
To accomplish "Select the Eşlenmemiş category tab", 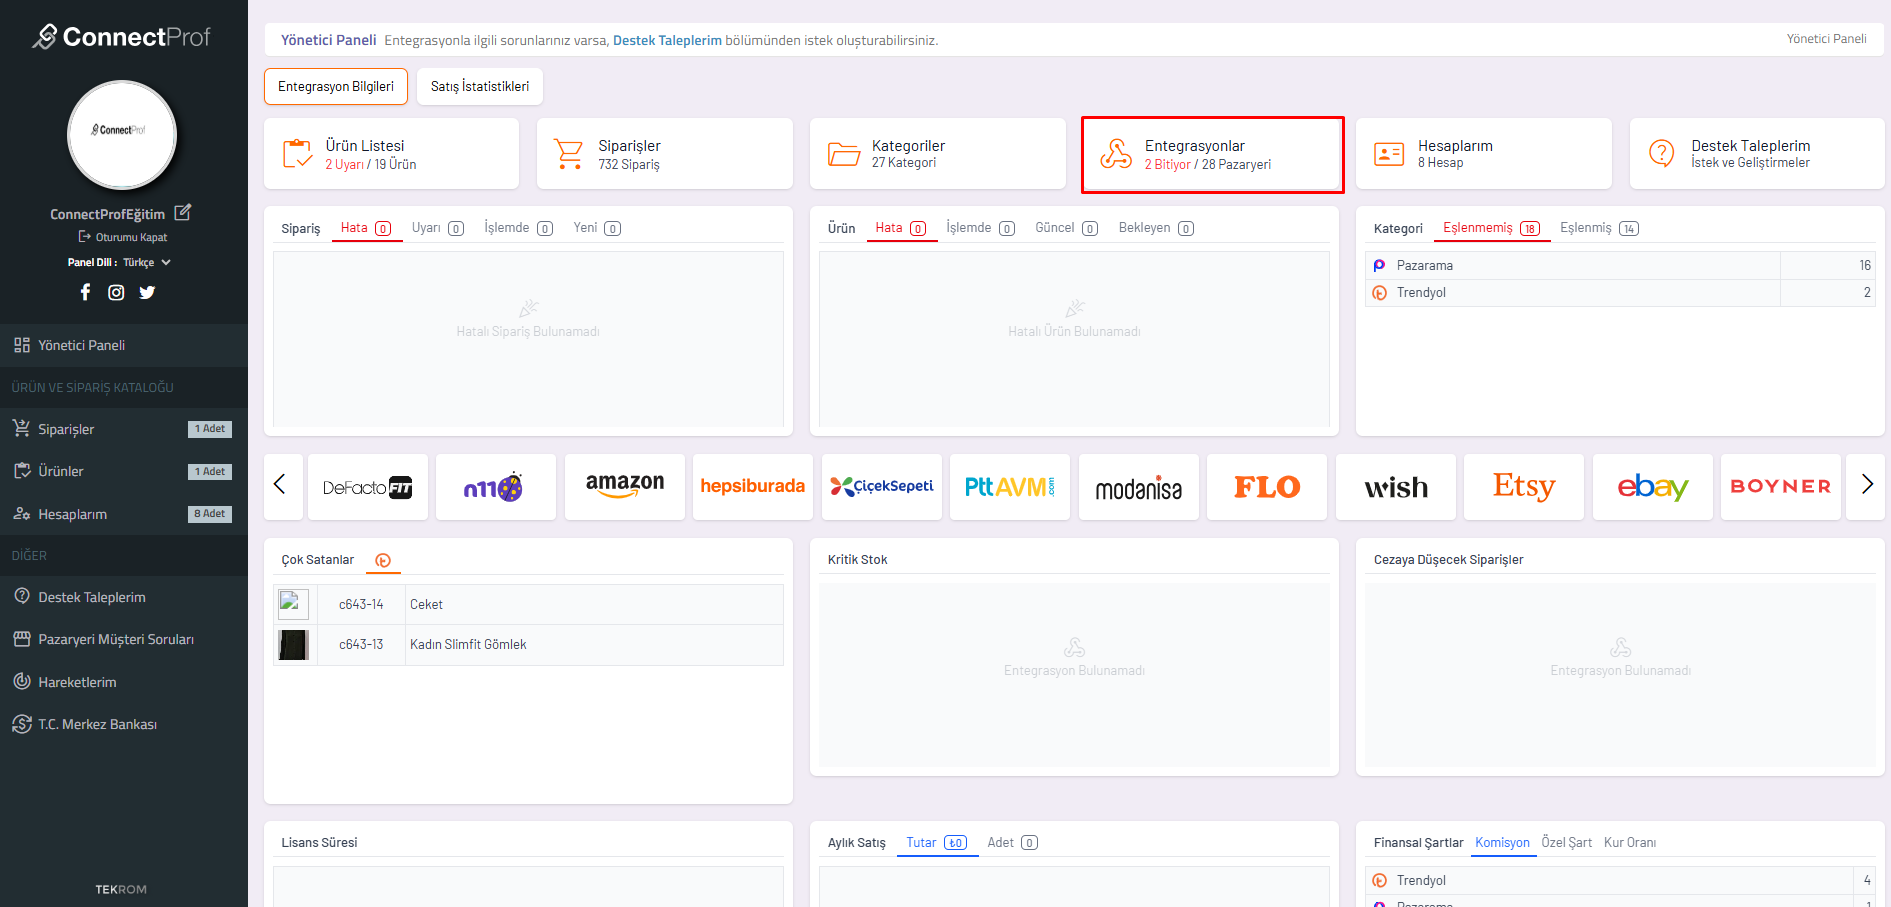I will pyautogui.click(x=1491, y=228).
